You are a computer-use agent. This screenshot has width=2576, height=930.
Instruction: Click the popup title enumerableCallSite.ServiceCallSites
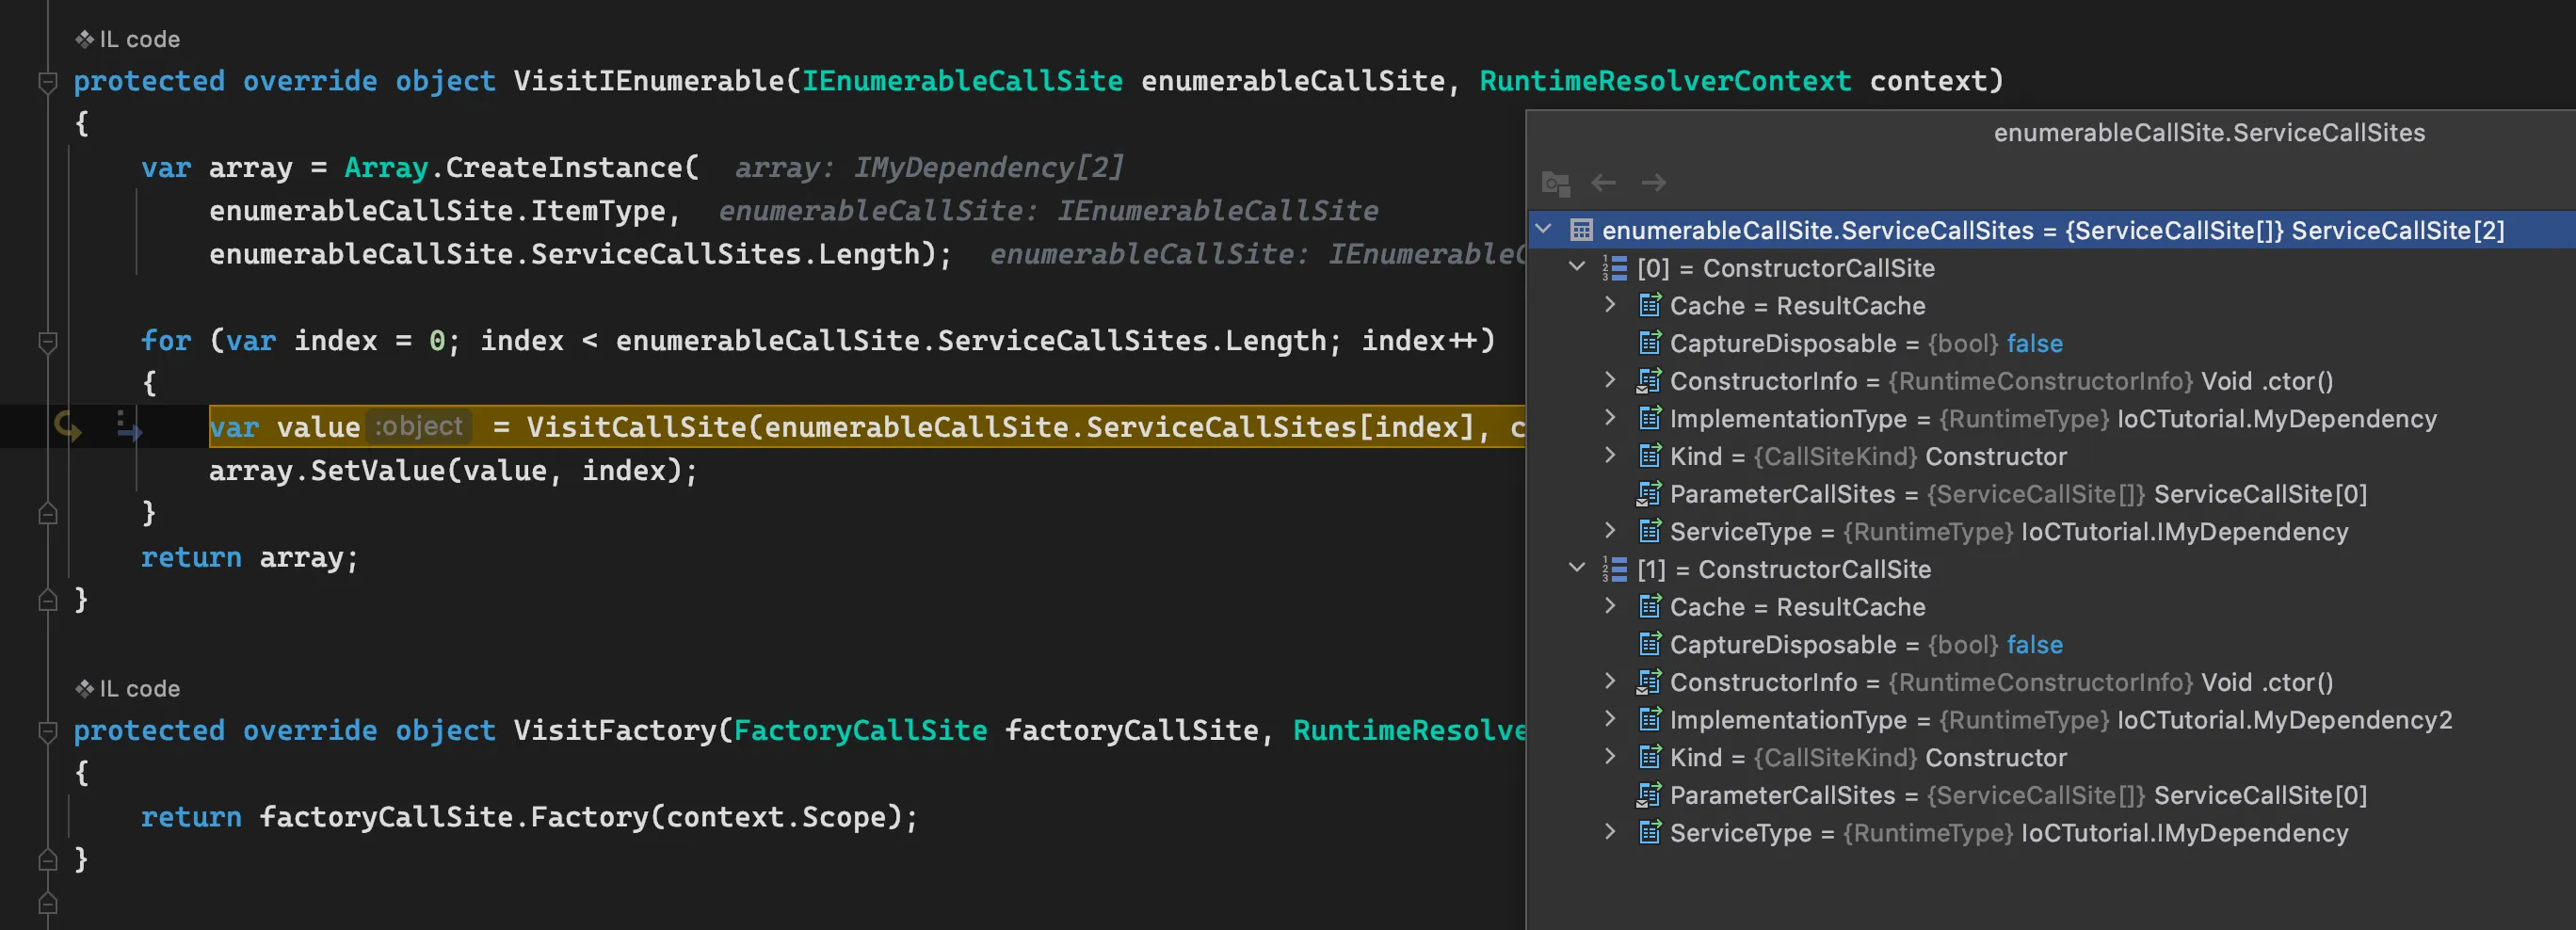2209,133
